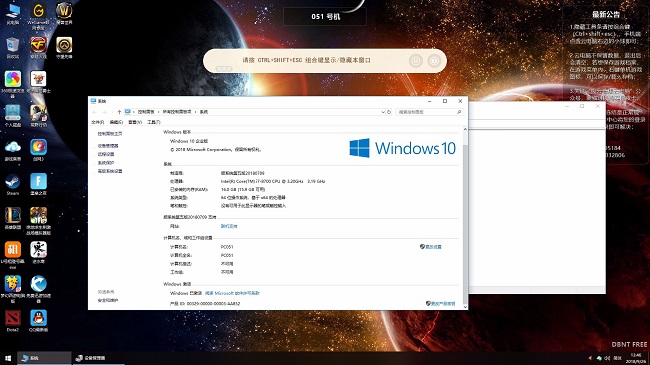This screenshot has height=365, width=650.
Task: Open the WeGame desktop shortcut
Action: coord(38,16)
